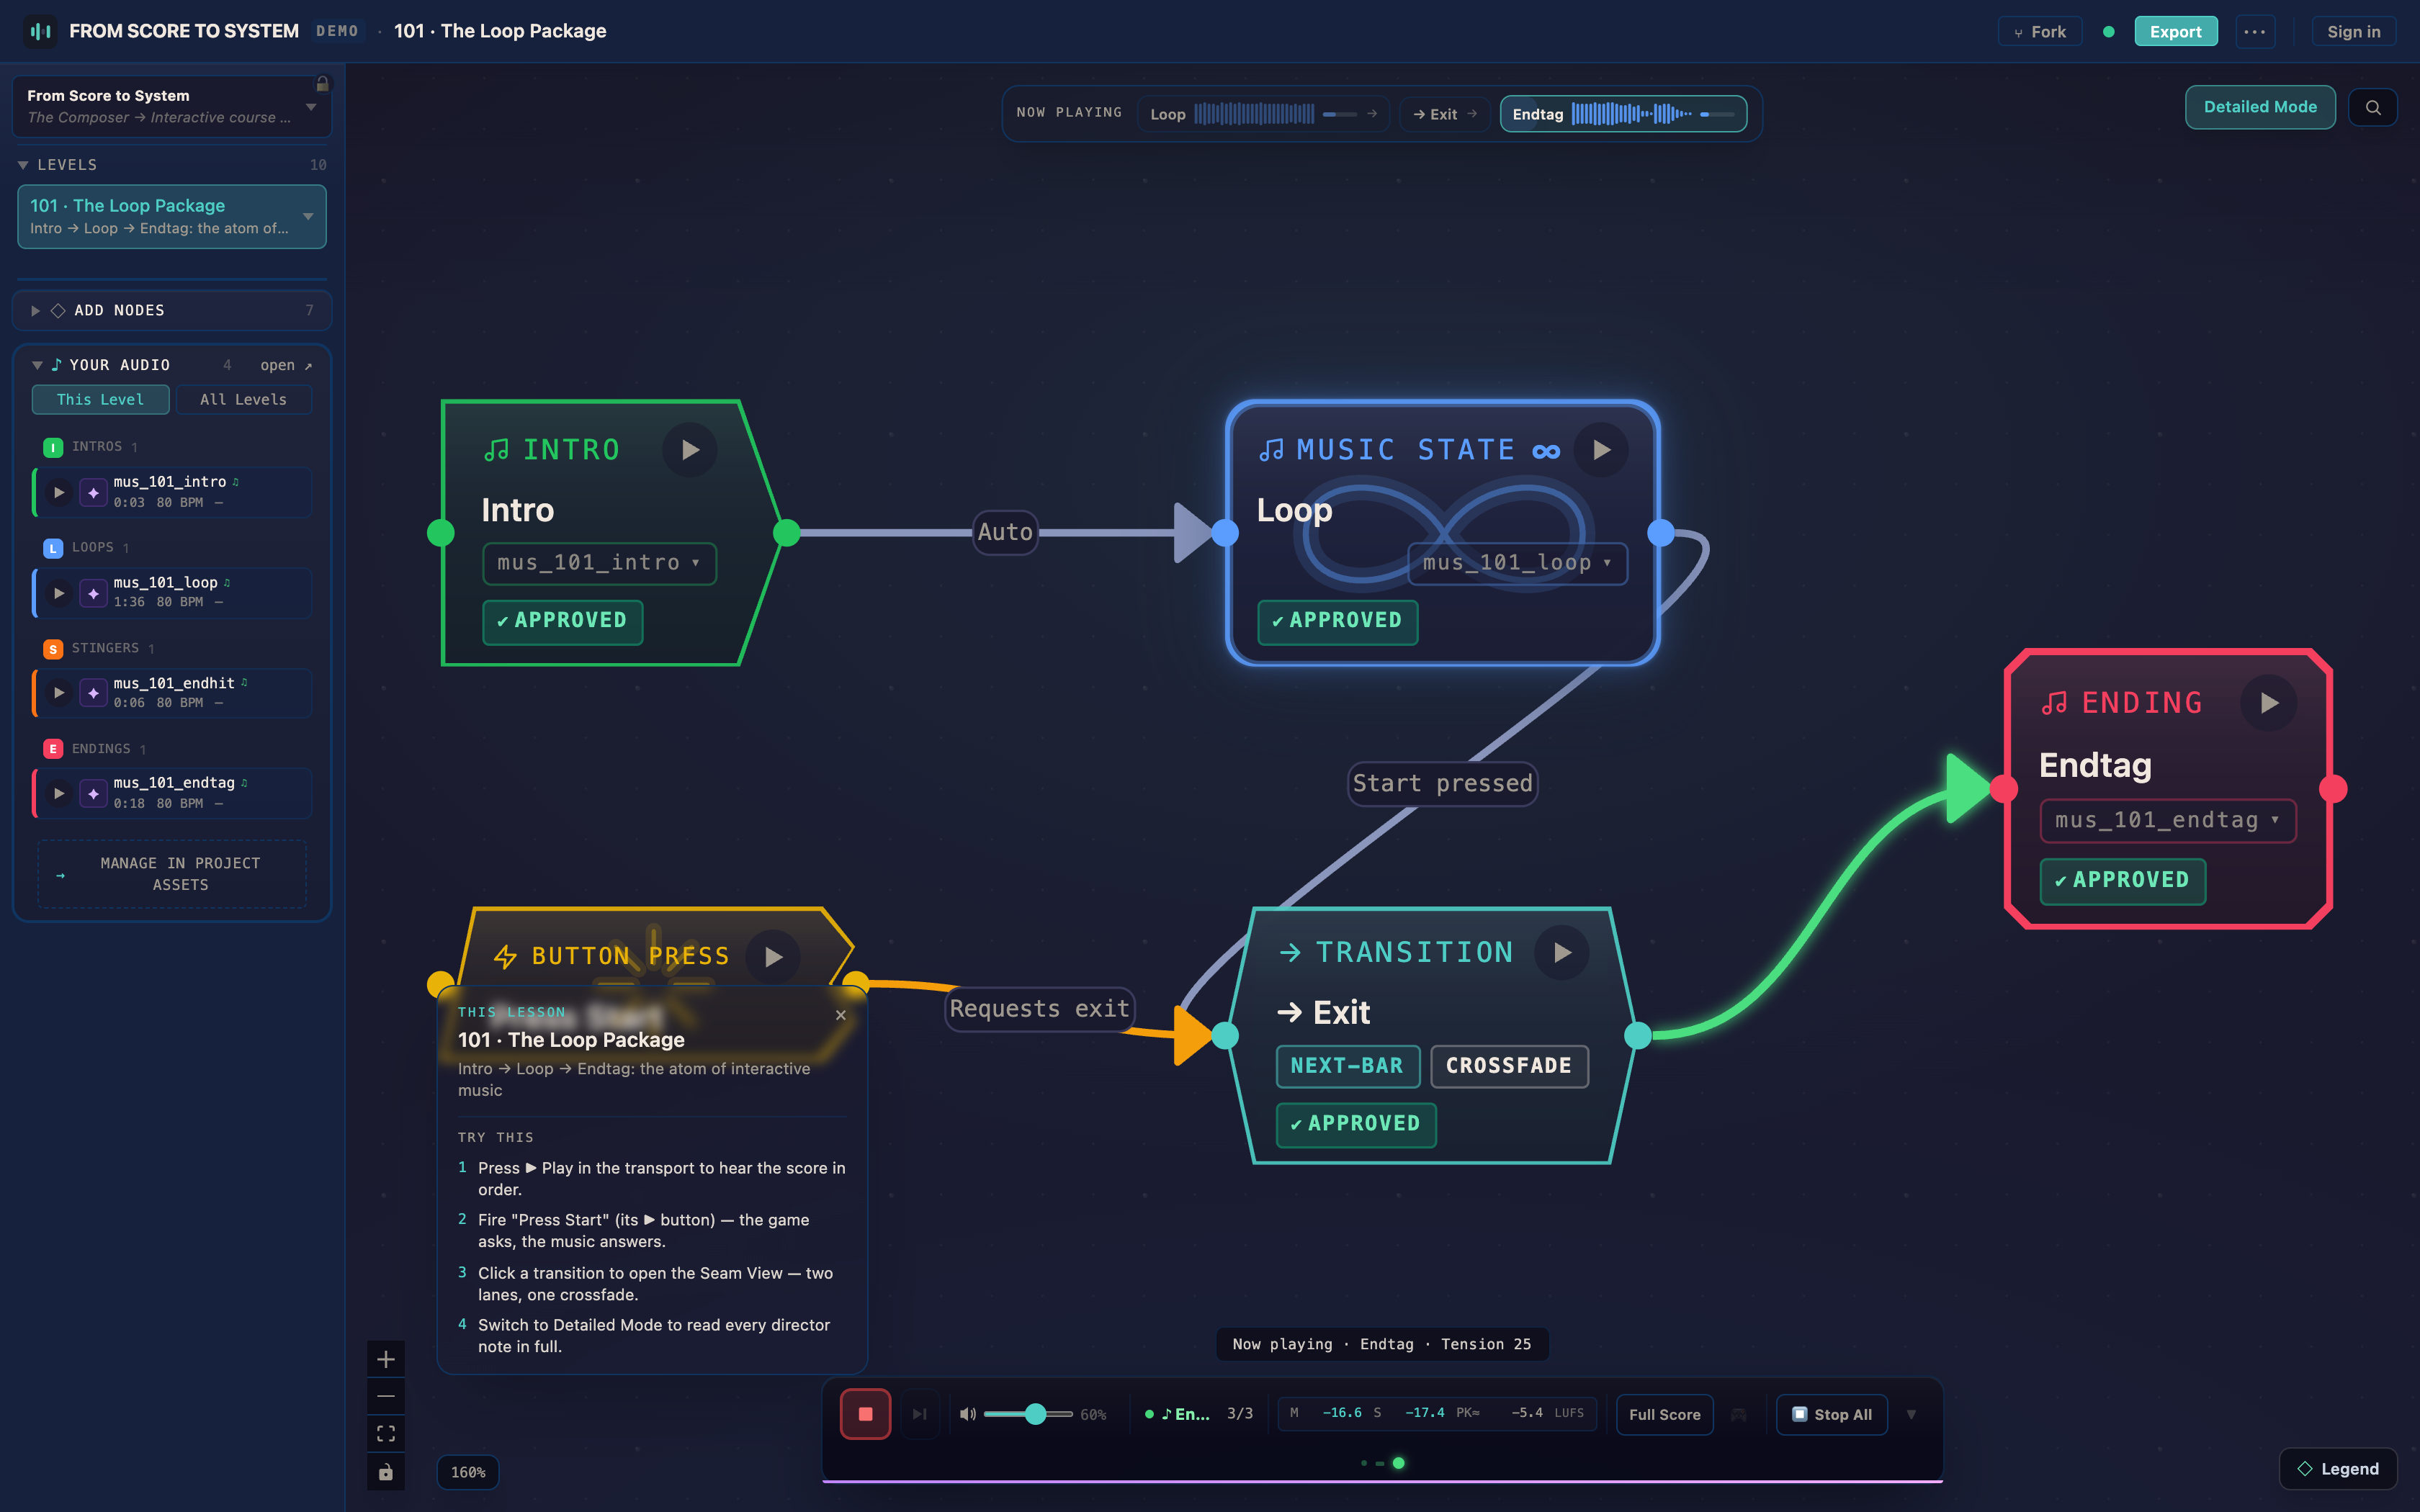Select the Endtag segment in Now Playing

[1623, 114]
